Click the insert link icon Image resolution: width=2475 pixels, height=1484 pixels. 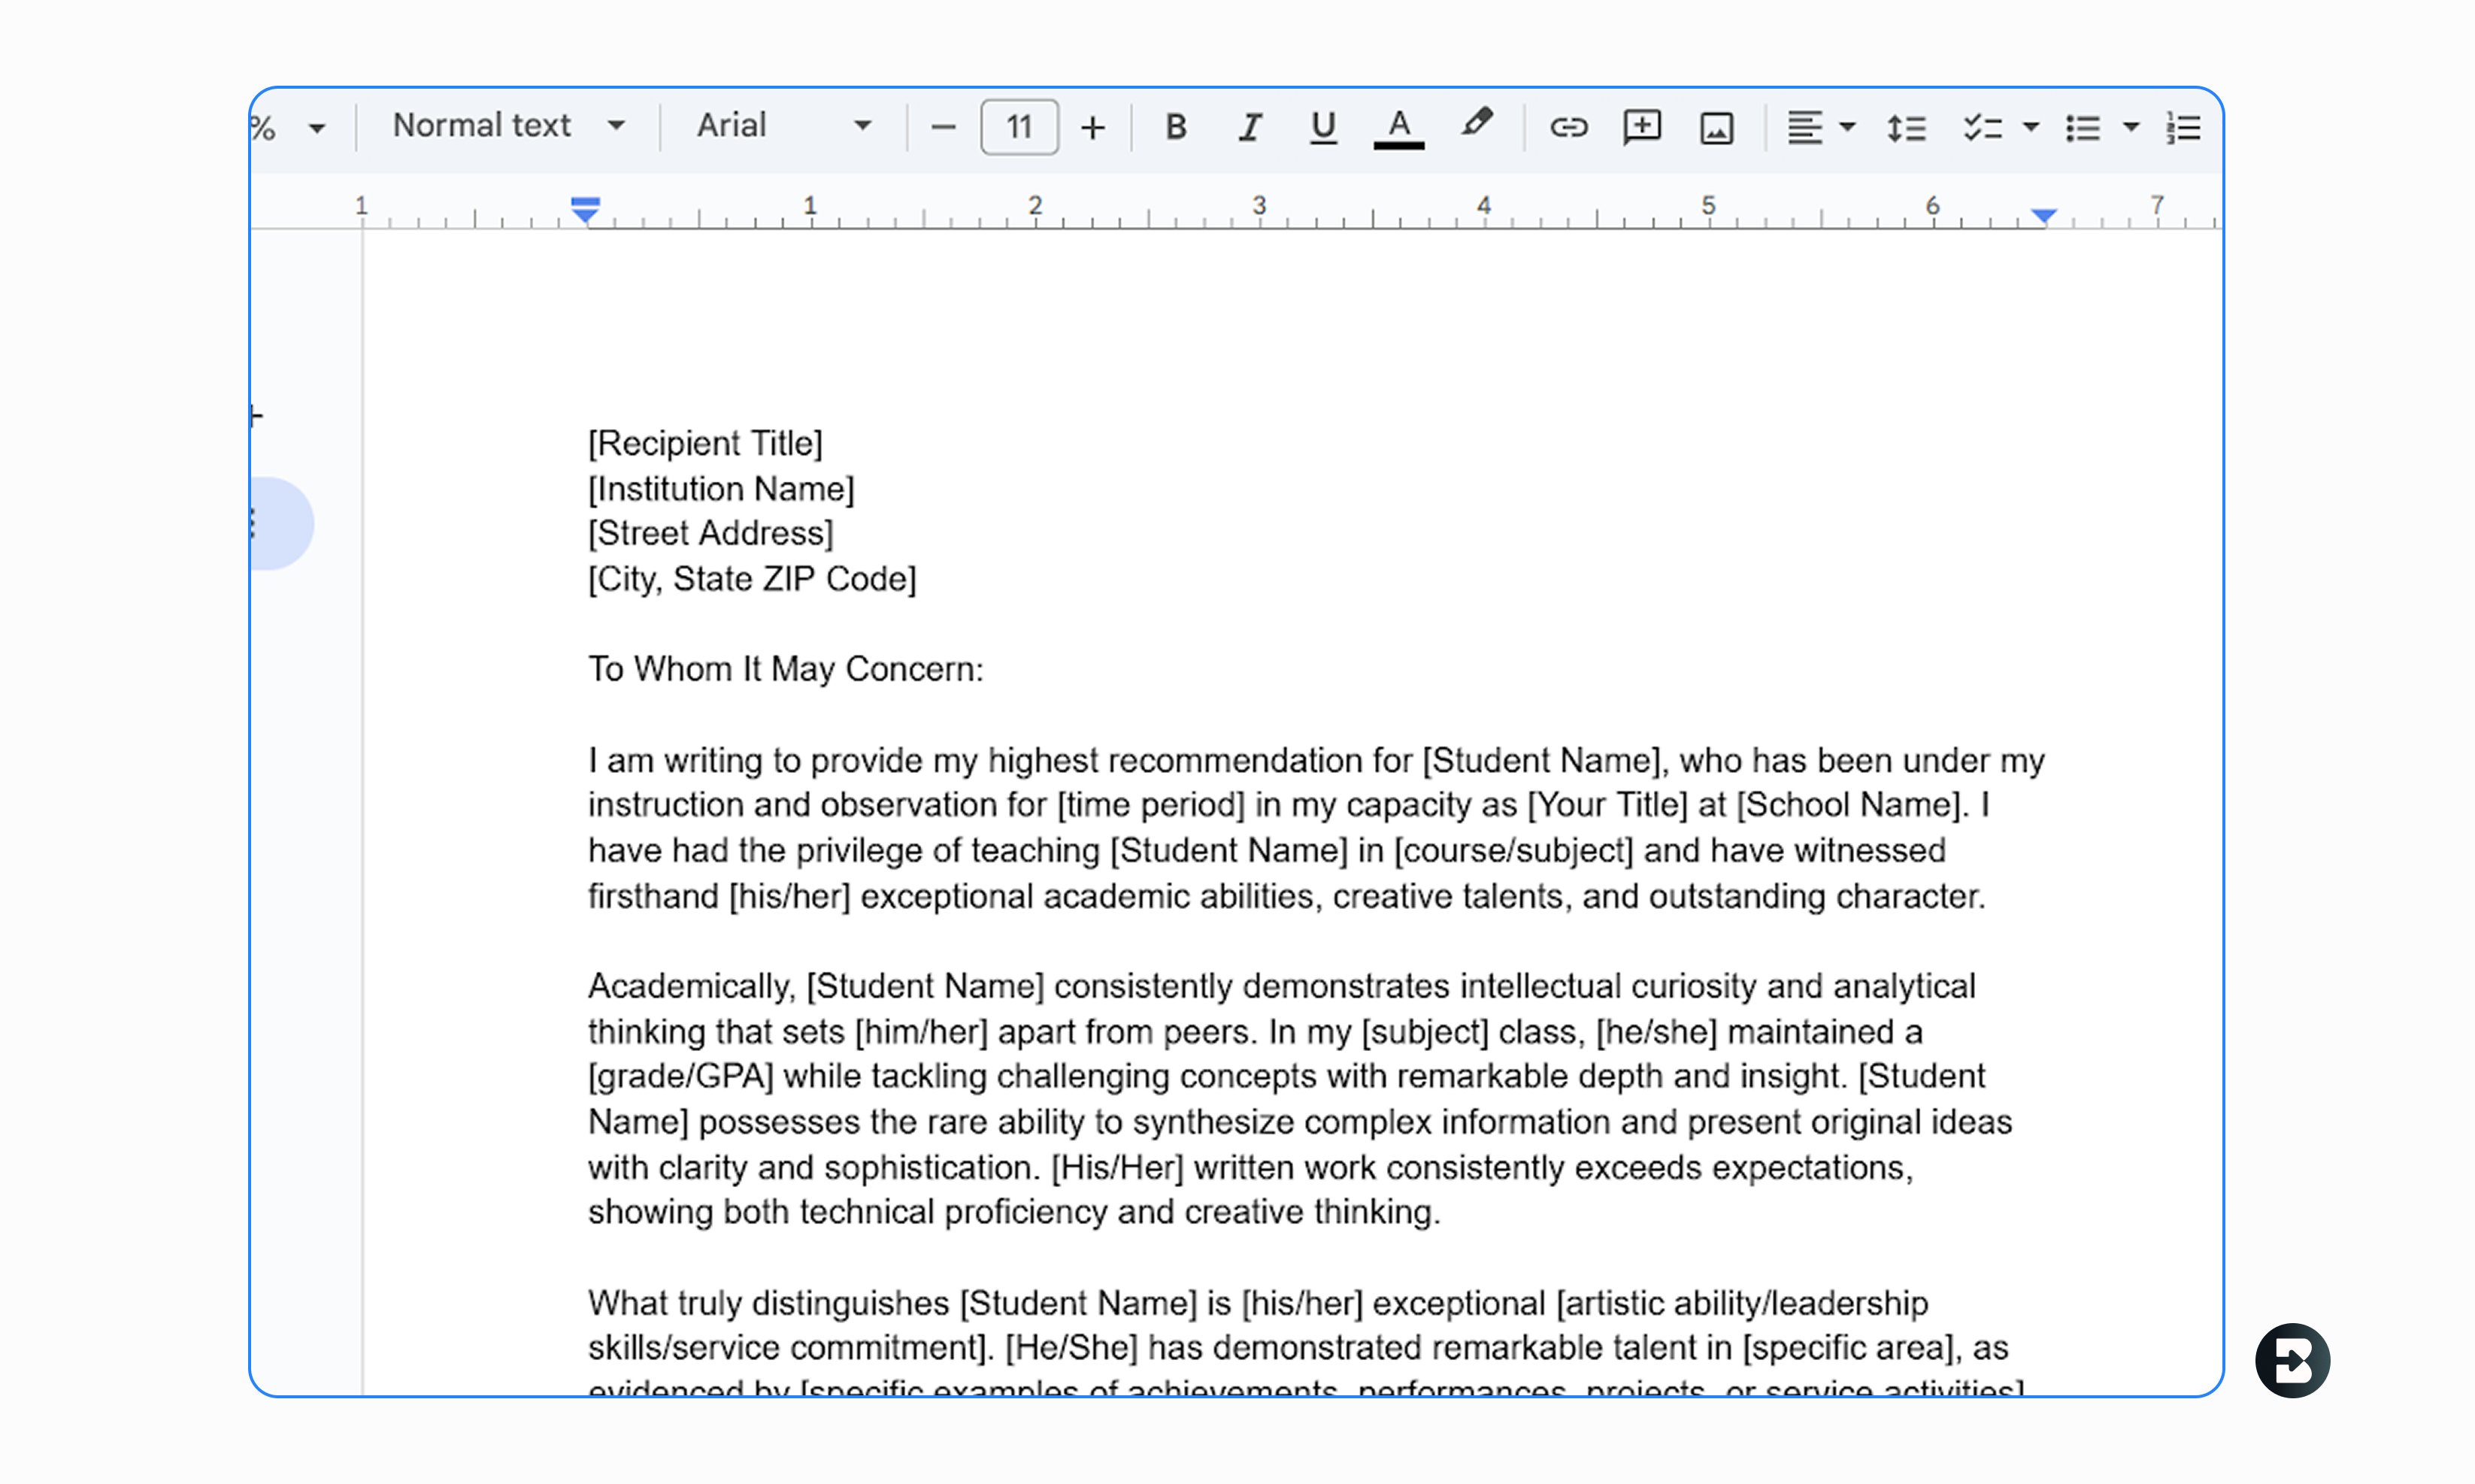coord(1568,127)
